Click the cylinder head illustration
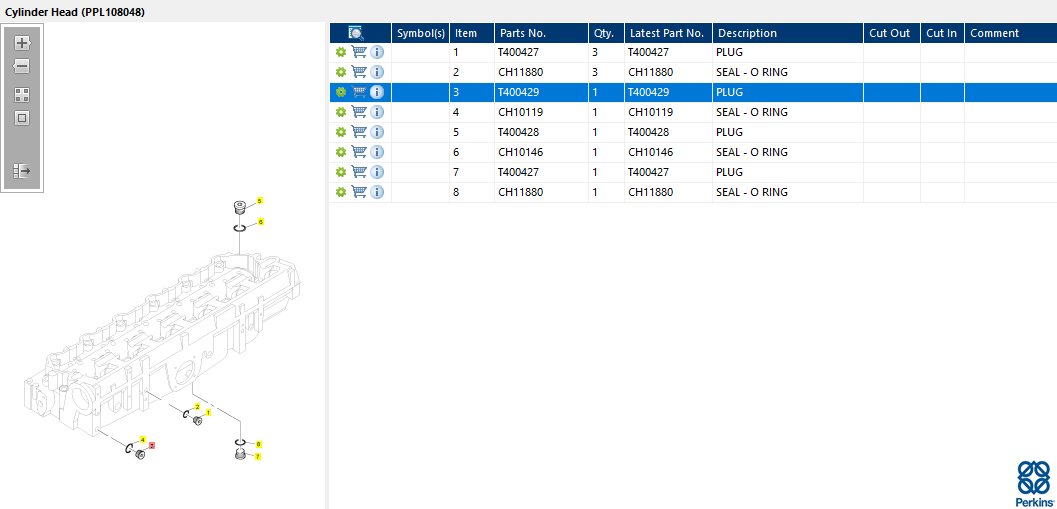 tap(162, 344)
